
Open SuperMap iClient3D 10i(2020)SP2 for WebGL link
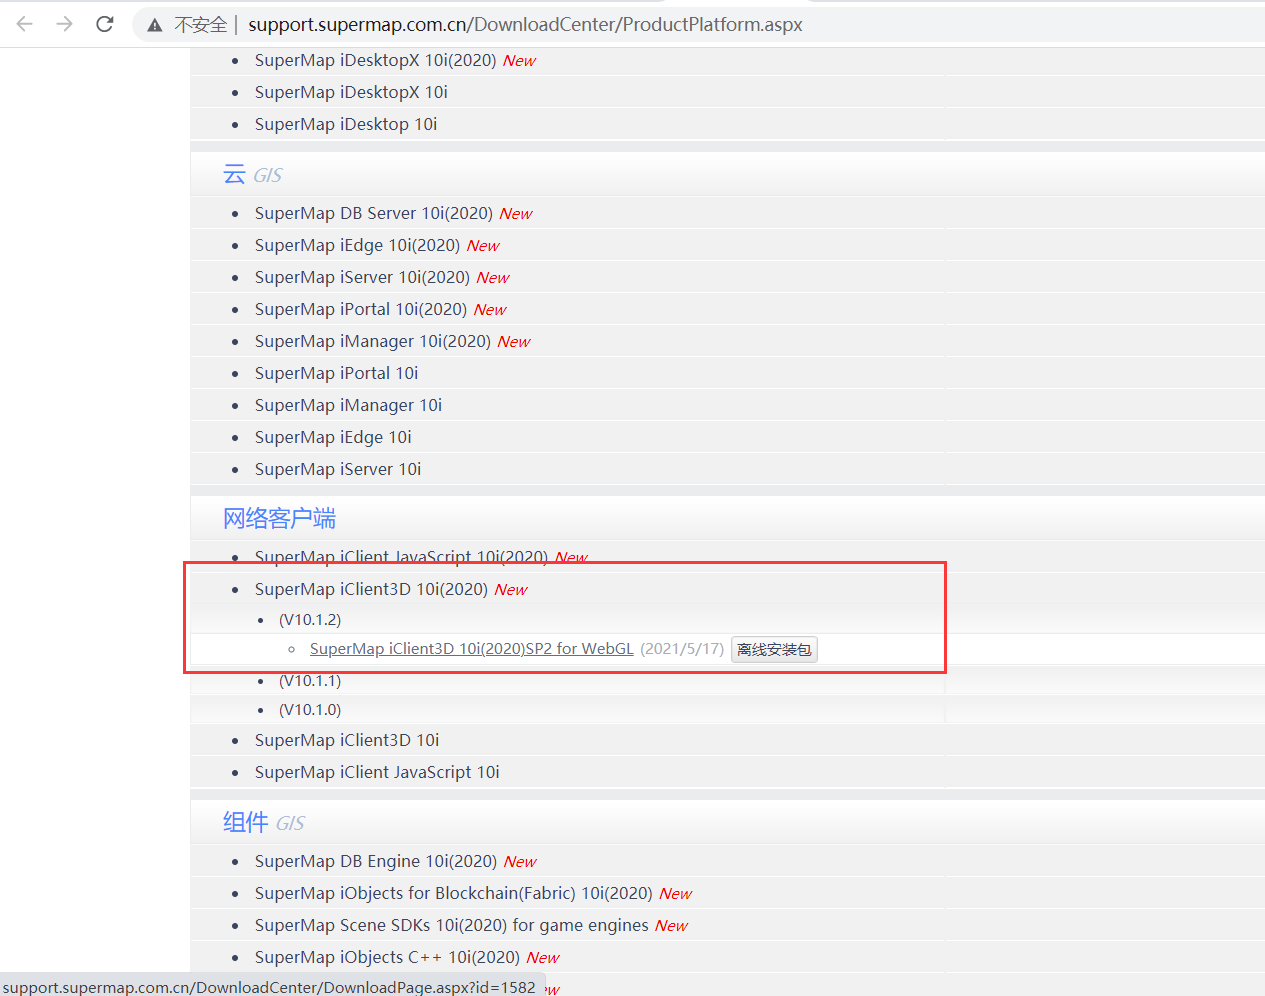pos(472,649)
